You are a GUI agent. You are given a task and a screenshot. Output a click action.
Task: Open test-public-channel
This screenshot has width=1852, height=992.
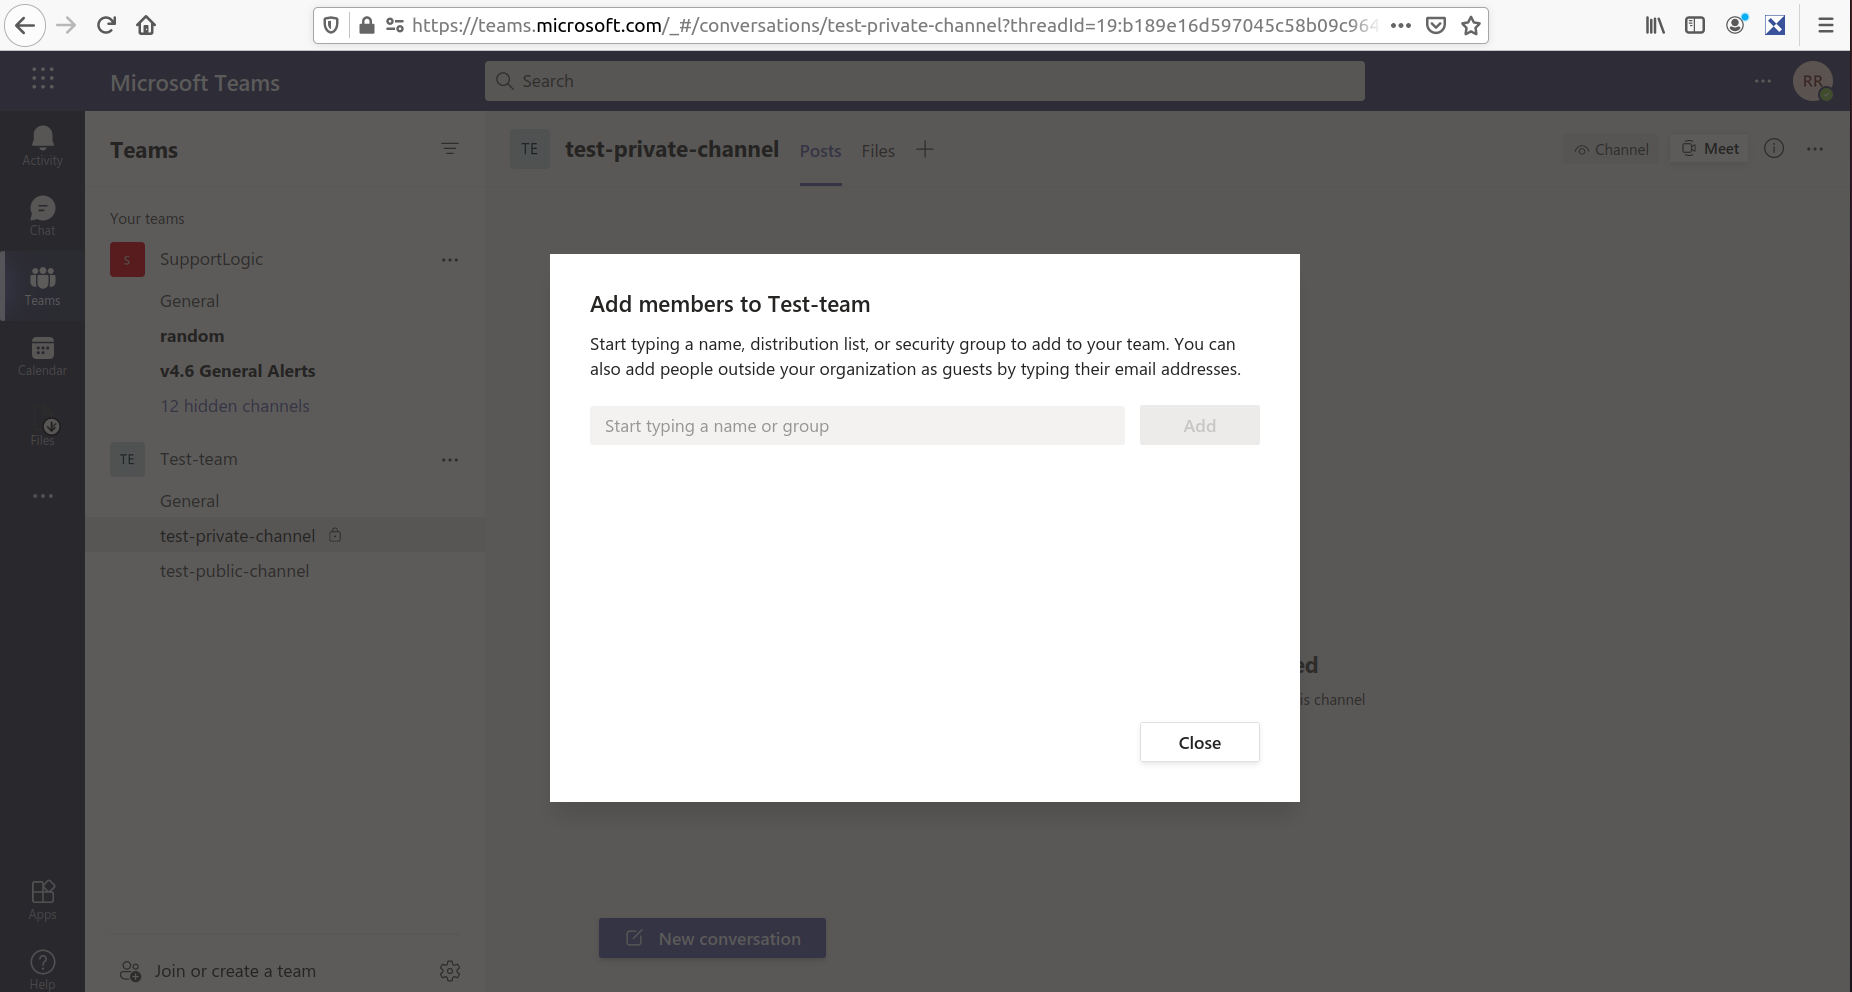pyautogui.click(x=234, y=571)
